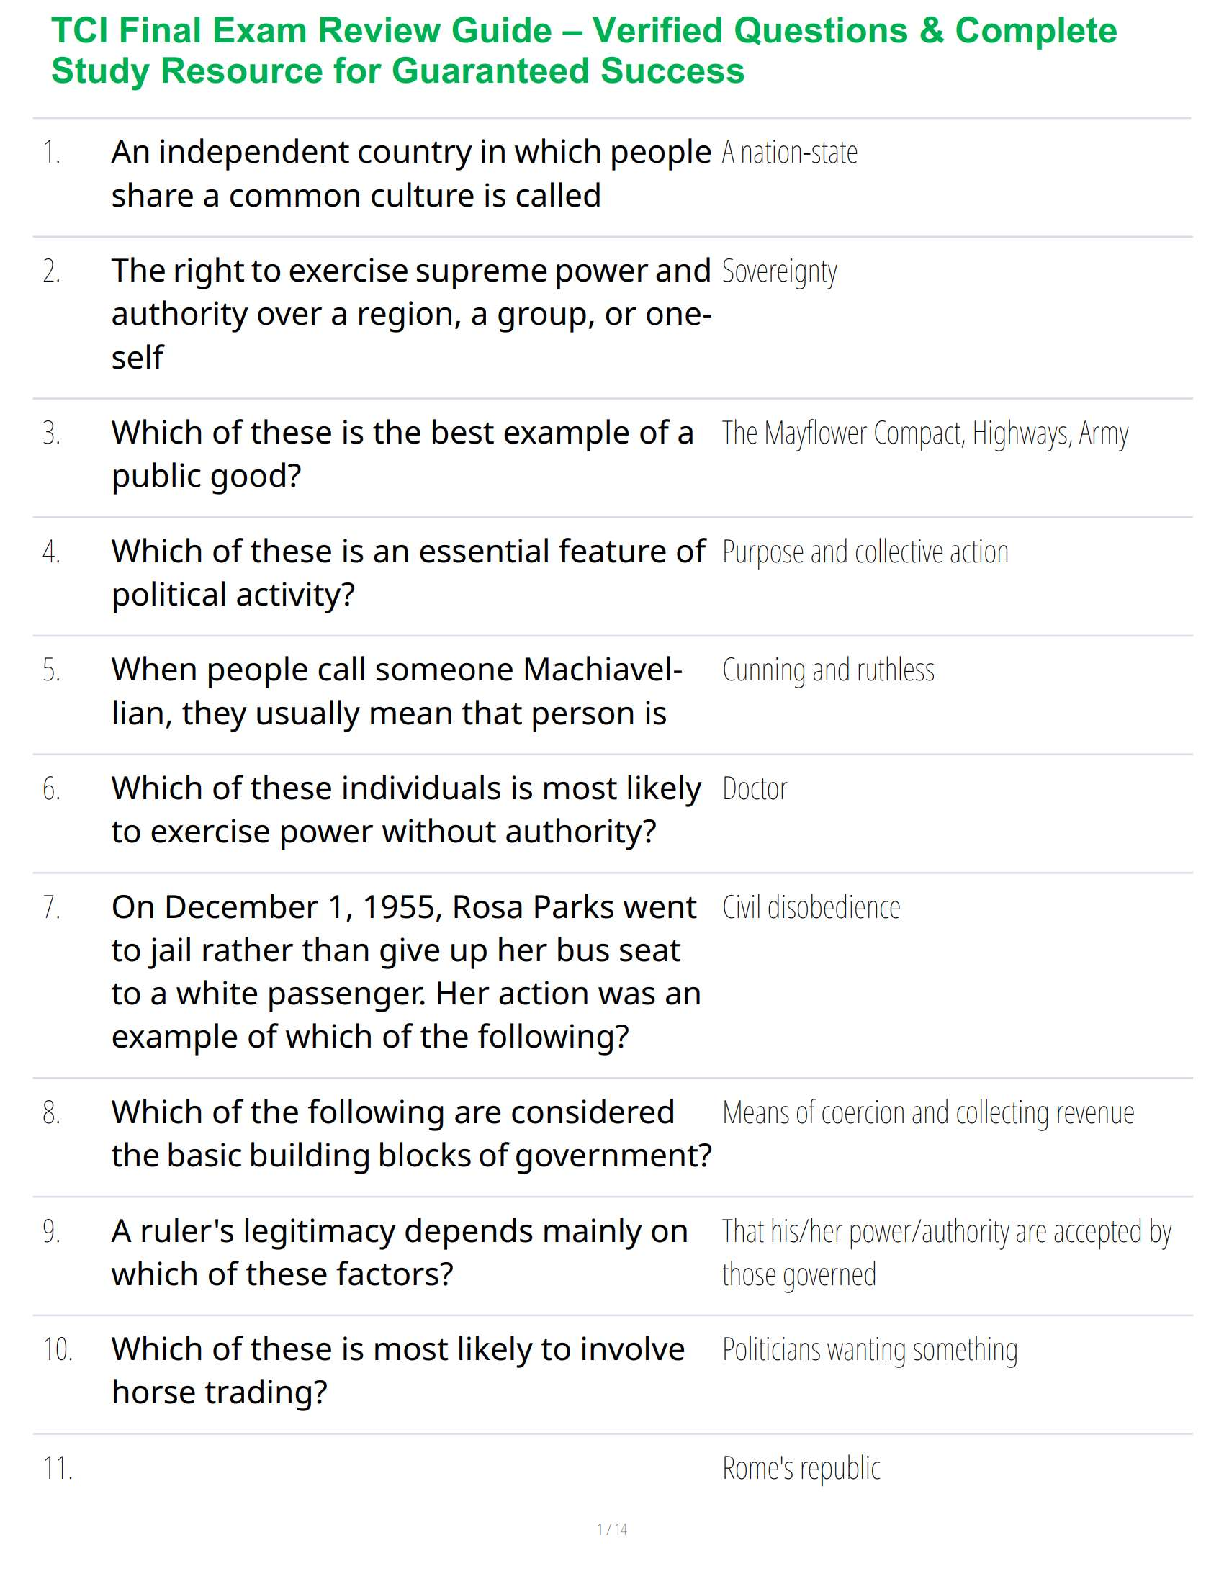
Task: Click the 'Cunning and ruthless' answer
Action: [x=828, y=670]
